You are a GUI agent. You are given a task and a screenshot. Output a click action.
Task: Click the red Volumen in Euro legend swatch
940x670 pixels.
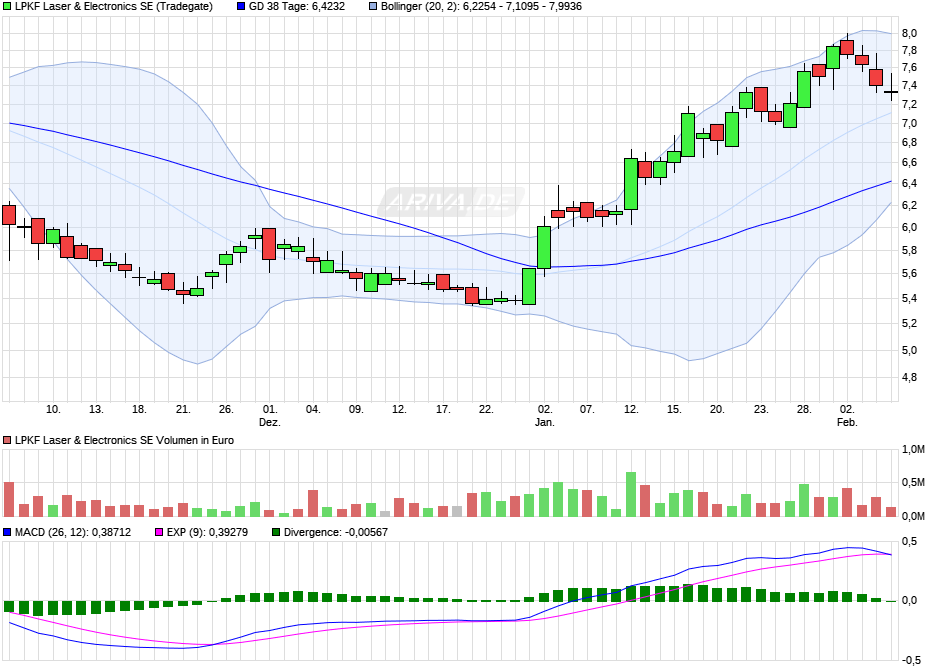(7, 440)
